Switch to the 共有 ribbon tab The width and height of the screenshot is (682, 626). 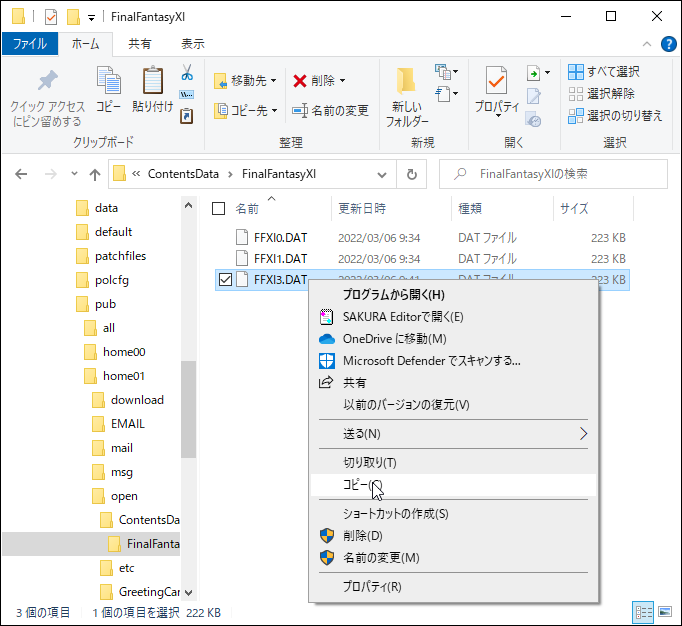(140, 44)
